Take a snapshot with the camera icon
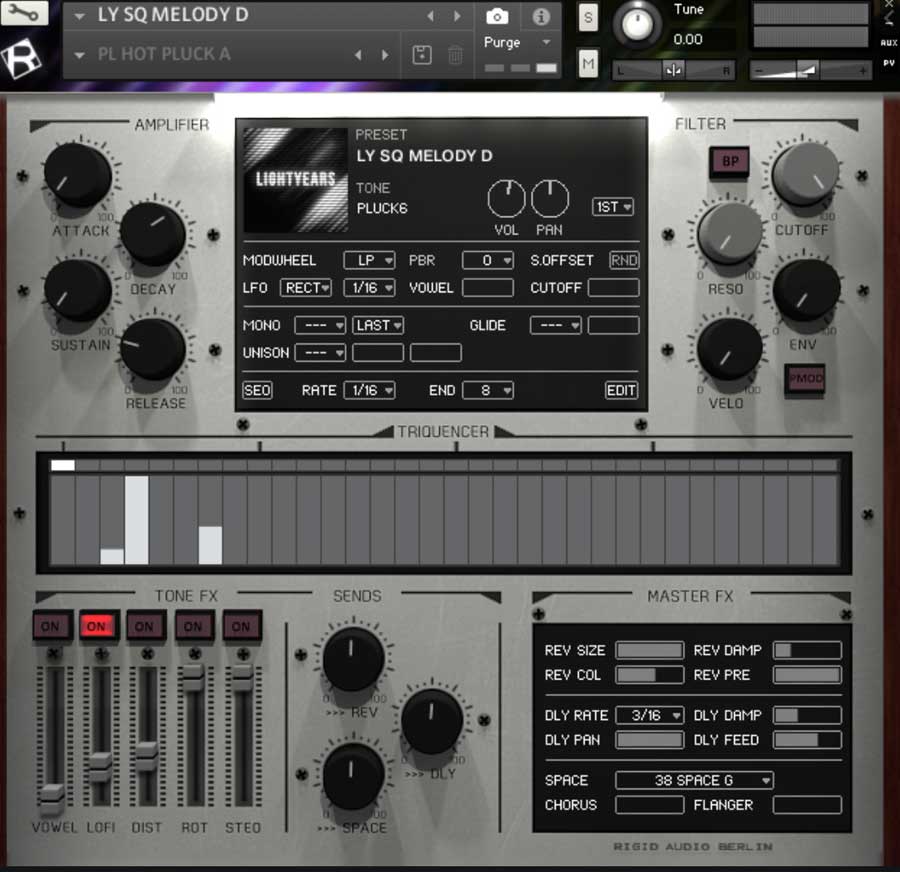900x872 pixels. pos(496,17)
